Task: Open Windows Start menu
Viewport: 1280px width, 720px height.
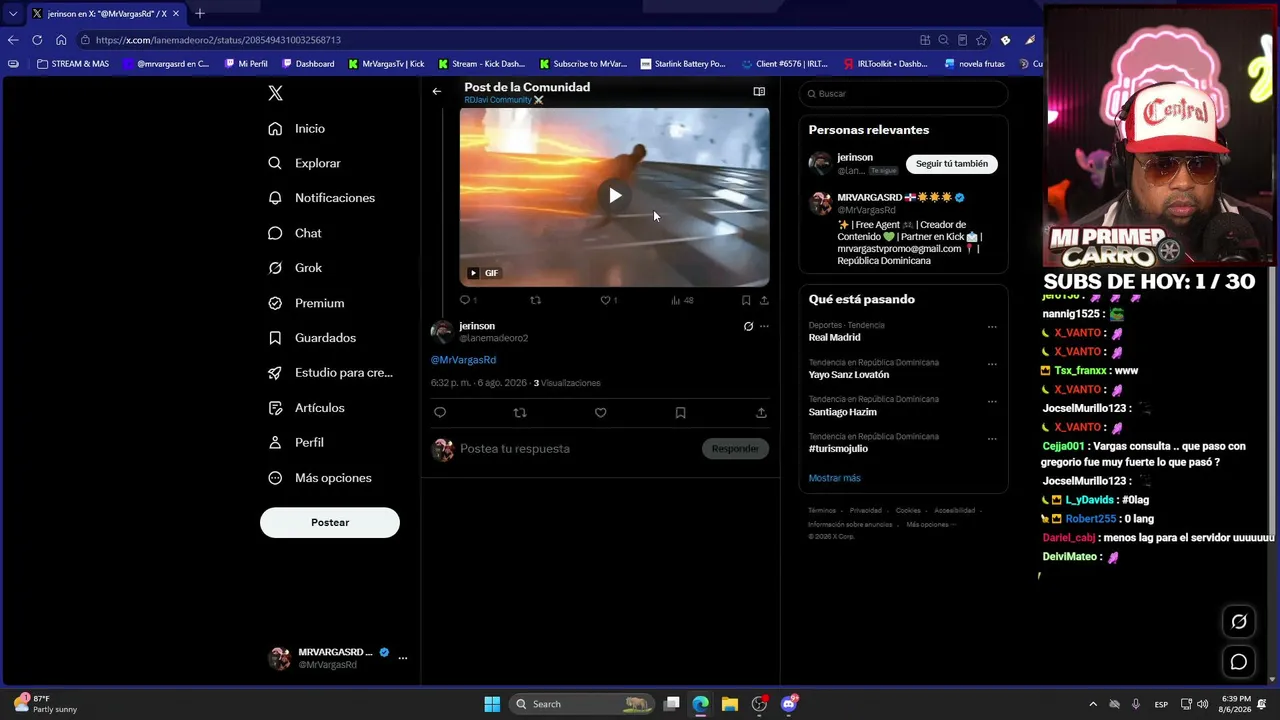Action: (492, 704)
